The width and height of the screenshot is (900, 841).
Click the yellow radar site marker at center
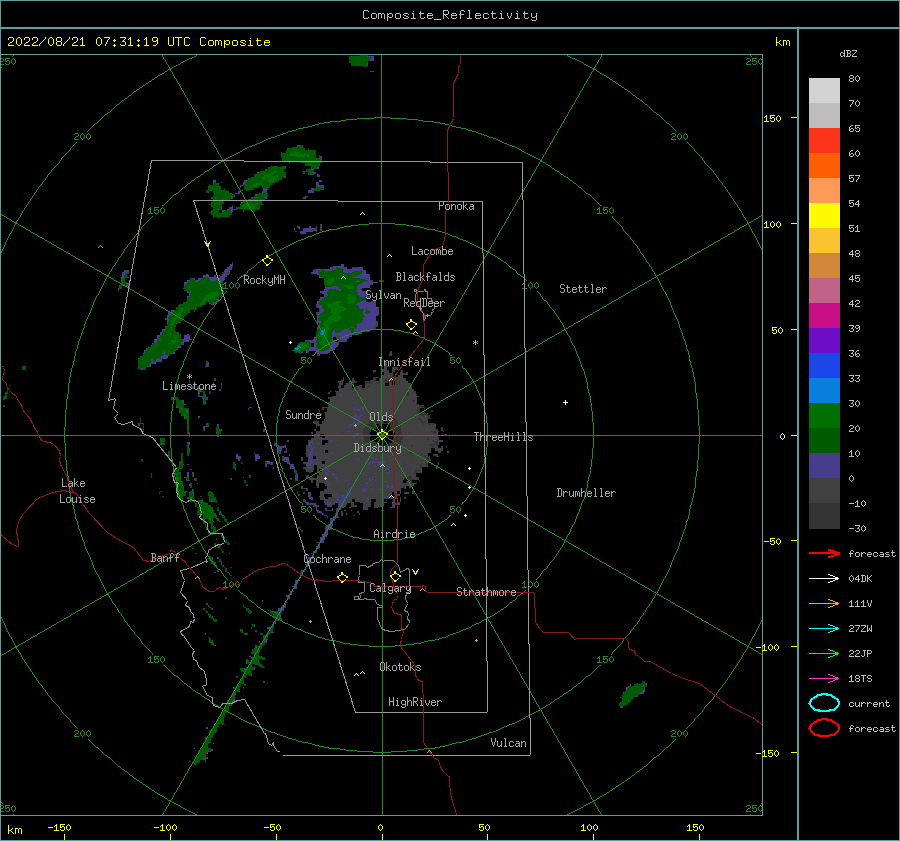pyautogui.click(x=382, y=435)
